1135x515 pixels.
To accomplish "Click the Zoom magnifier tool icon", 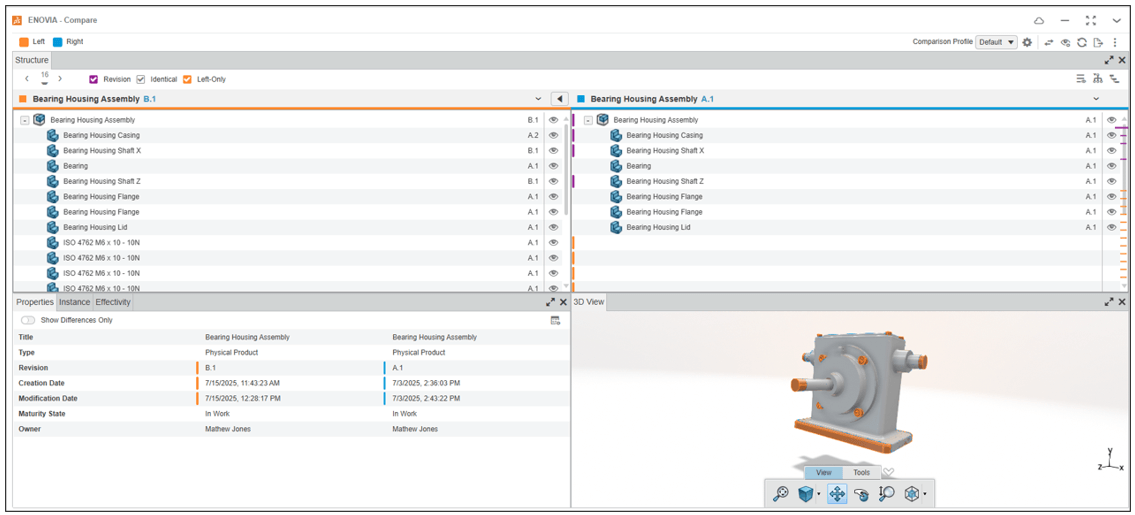I will point(886,493).
